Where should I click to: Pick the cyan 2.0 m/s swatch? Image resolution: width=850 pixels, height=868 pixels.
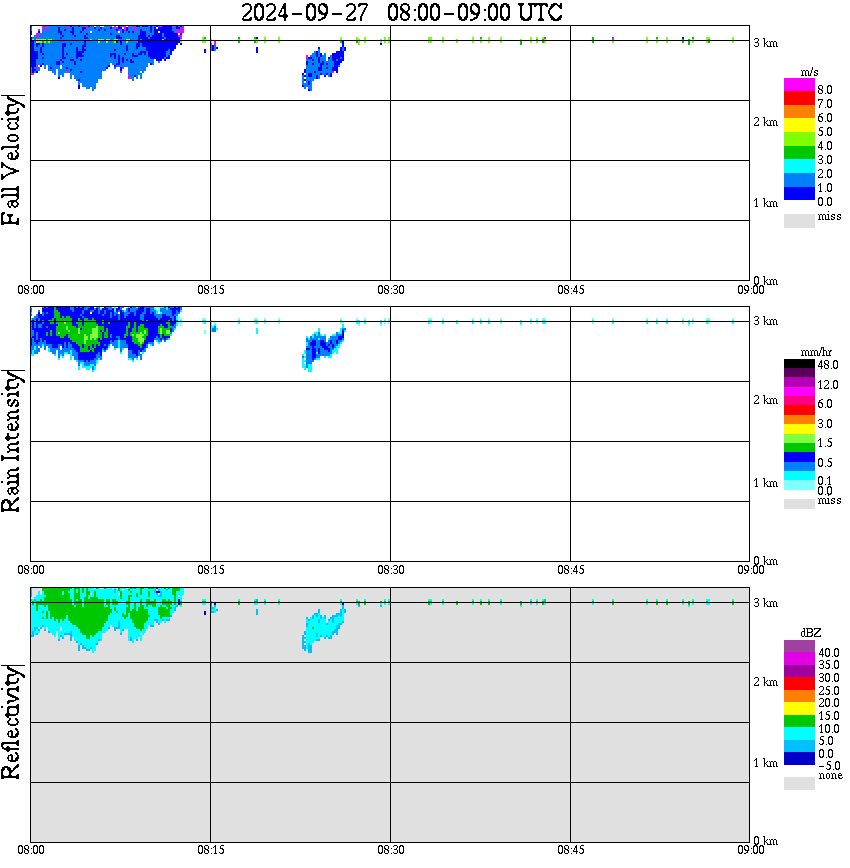pyautogui.click(x=799, y=166)
